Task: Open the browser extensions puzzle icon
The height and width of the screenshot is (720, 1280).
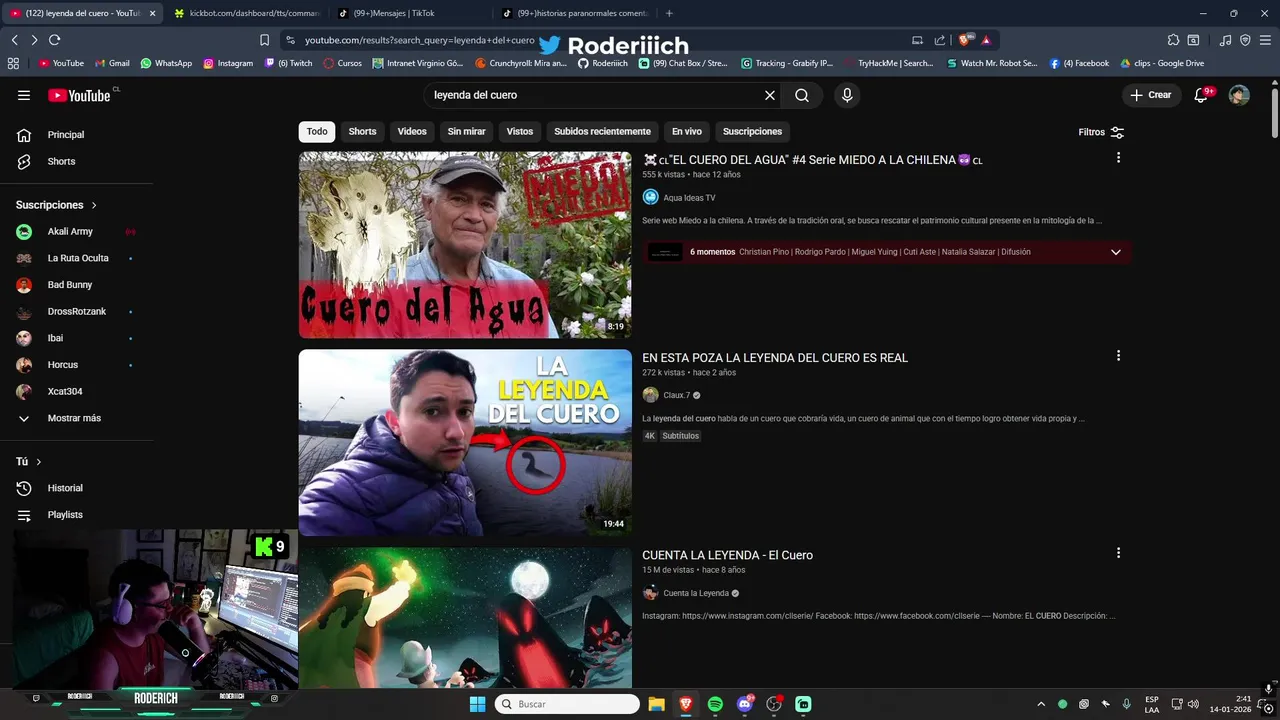Action: point(1174,40)
